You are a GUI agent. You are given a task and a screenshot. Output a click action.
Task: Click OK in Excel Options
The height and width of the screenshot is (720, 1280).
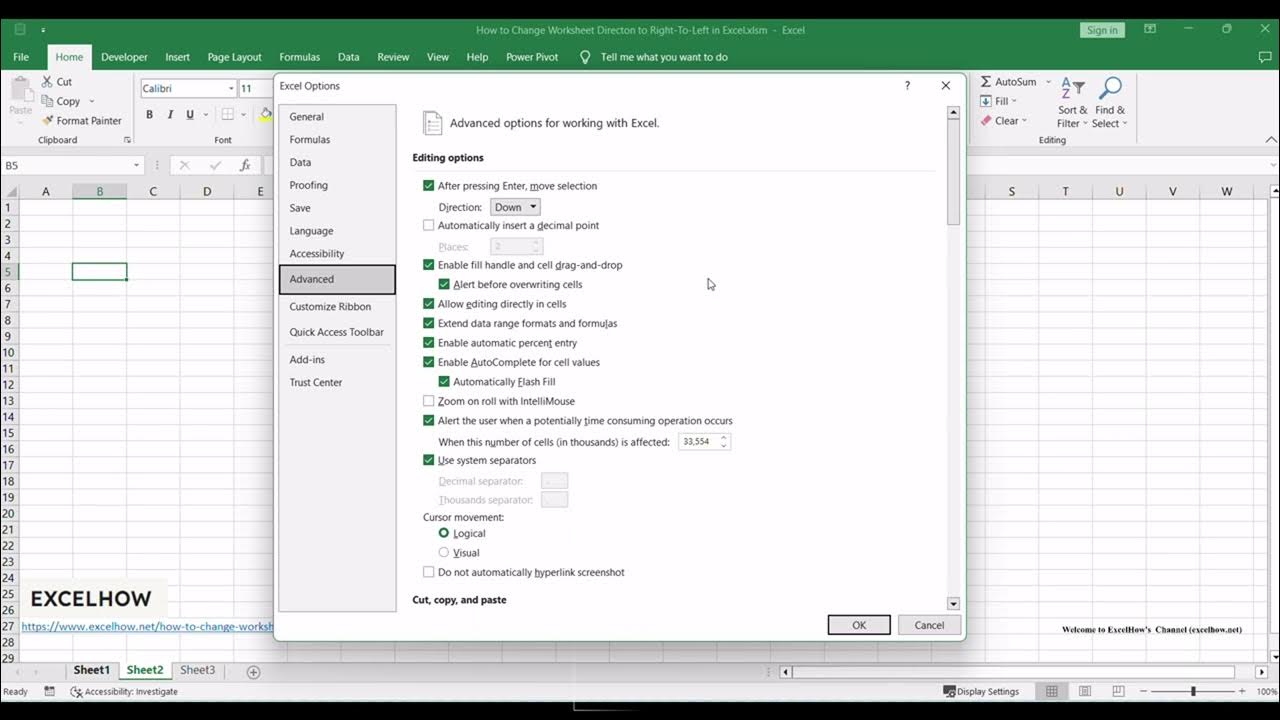(859, 625)
